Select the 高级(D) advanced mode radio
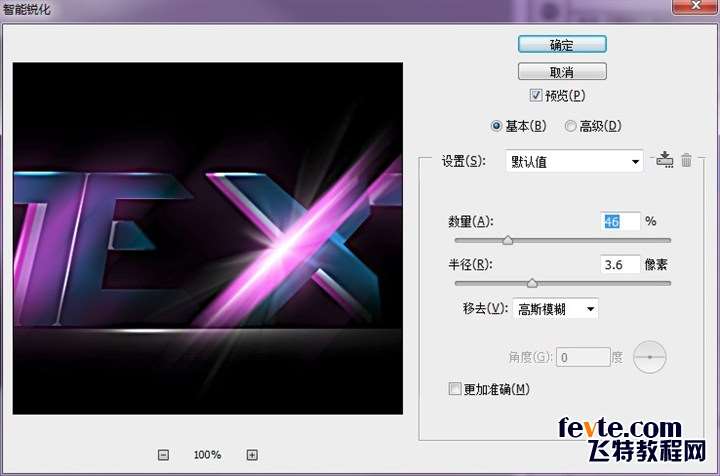The image size is (720, 476). (x=570, y=126)
